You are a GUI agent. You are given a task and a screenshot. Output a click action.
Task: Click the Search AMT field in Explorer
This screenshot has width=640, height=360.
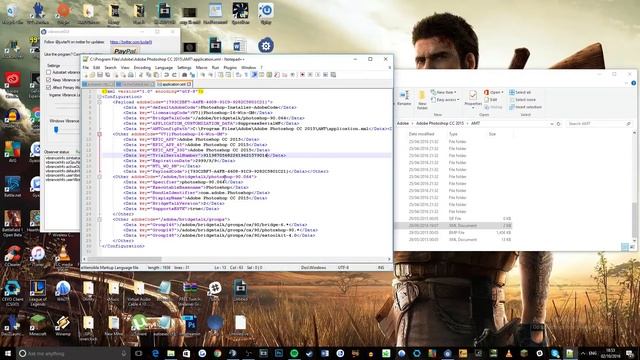(x=598, y=123)
